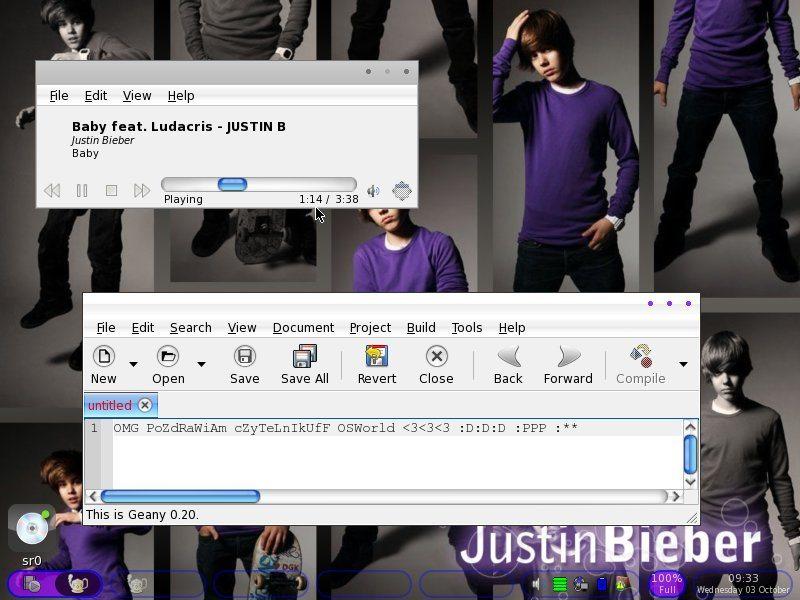The height and width of the screenshot is (600, 800).
Task: Open the Build menu in Geany
Action: (x=420, y=327)
